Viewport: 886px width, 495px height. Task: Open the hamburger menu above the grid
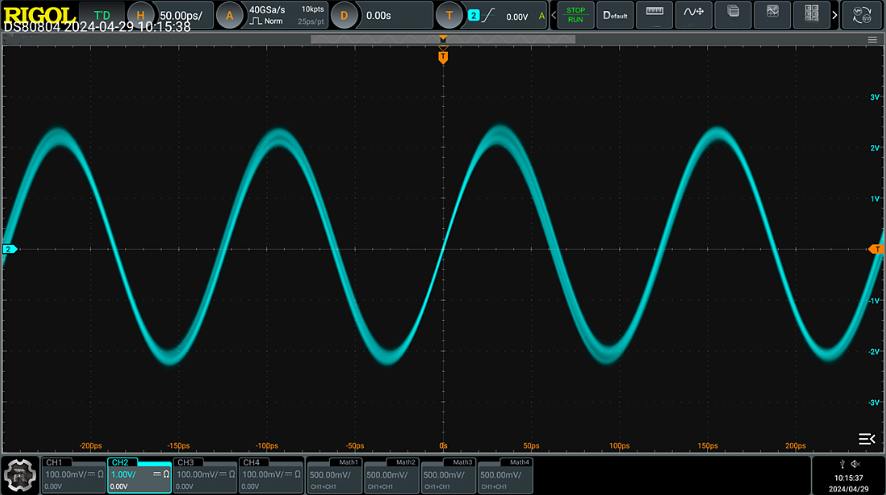click(872, 40)
